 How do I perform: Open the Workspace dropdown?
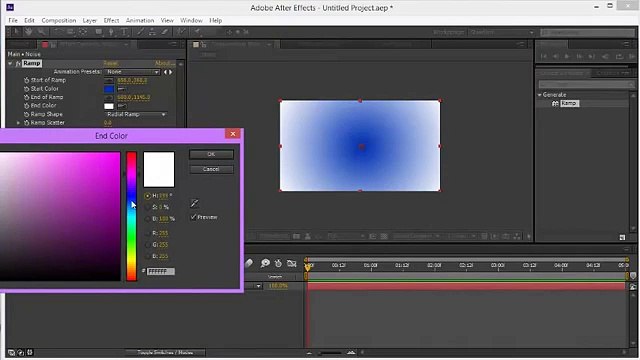pyautogui.click(x=502, y=32)
